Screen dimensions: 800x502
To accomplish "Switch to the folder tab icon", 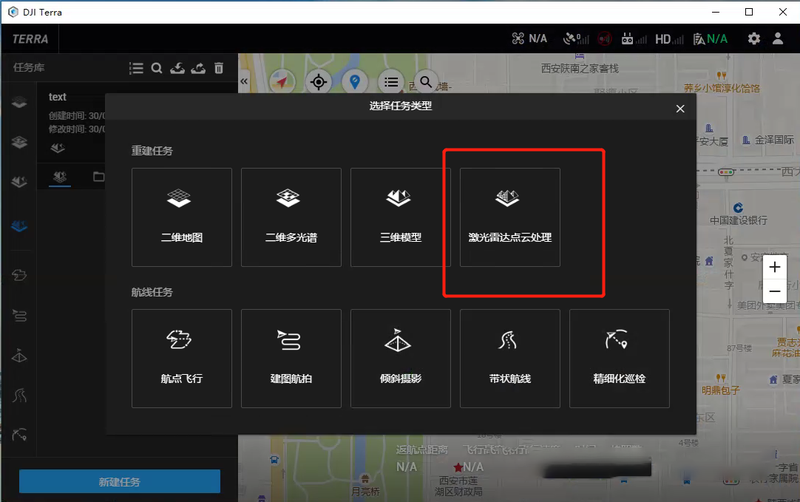I will (99, 177).
